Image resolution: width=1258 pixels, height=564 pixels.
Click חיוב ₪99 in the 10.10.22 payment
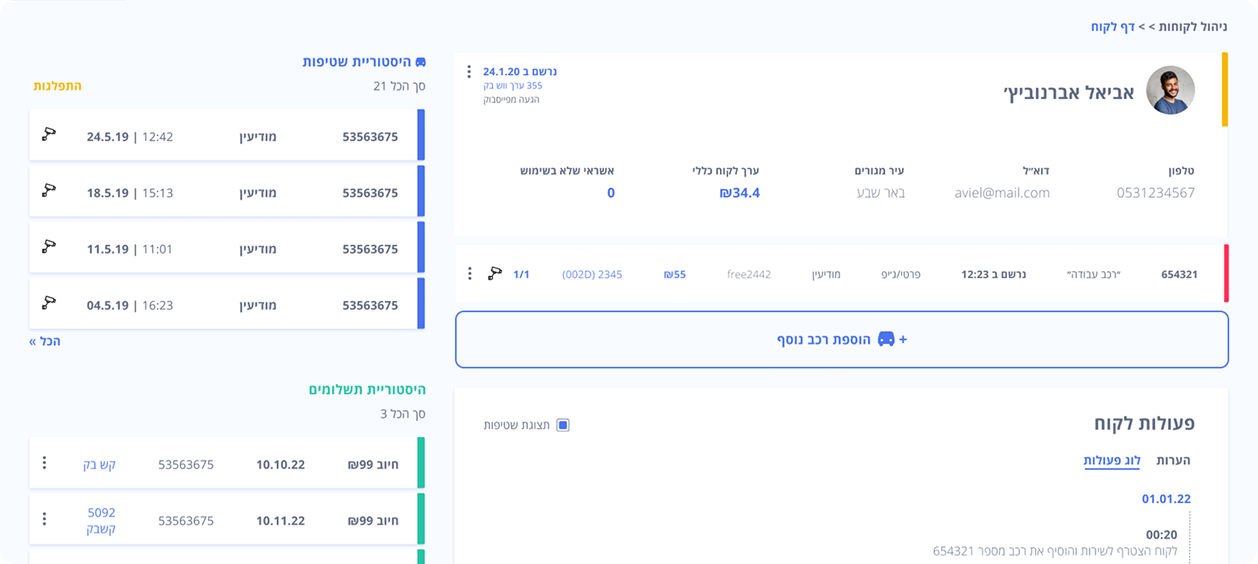point(373,464)
